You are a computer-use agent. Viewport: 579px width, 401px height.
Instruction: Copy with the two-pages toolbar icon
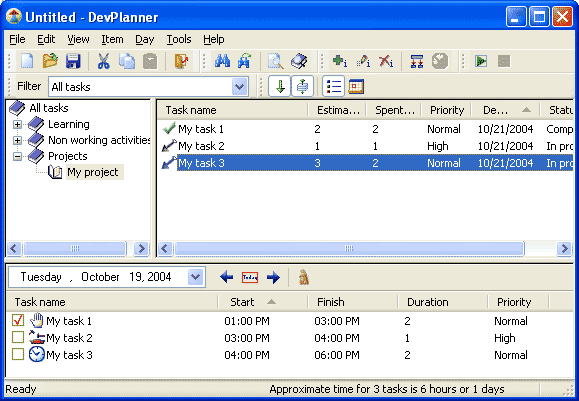tap(127, 61)
